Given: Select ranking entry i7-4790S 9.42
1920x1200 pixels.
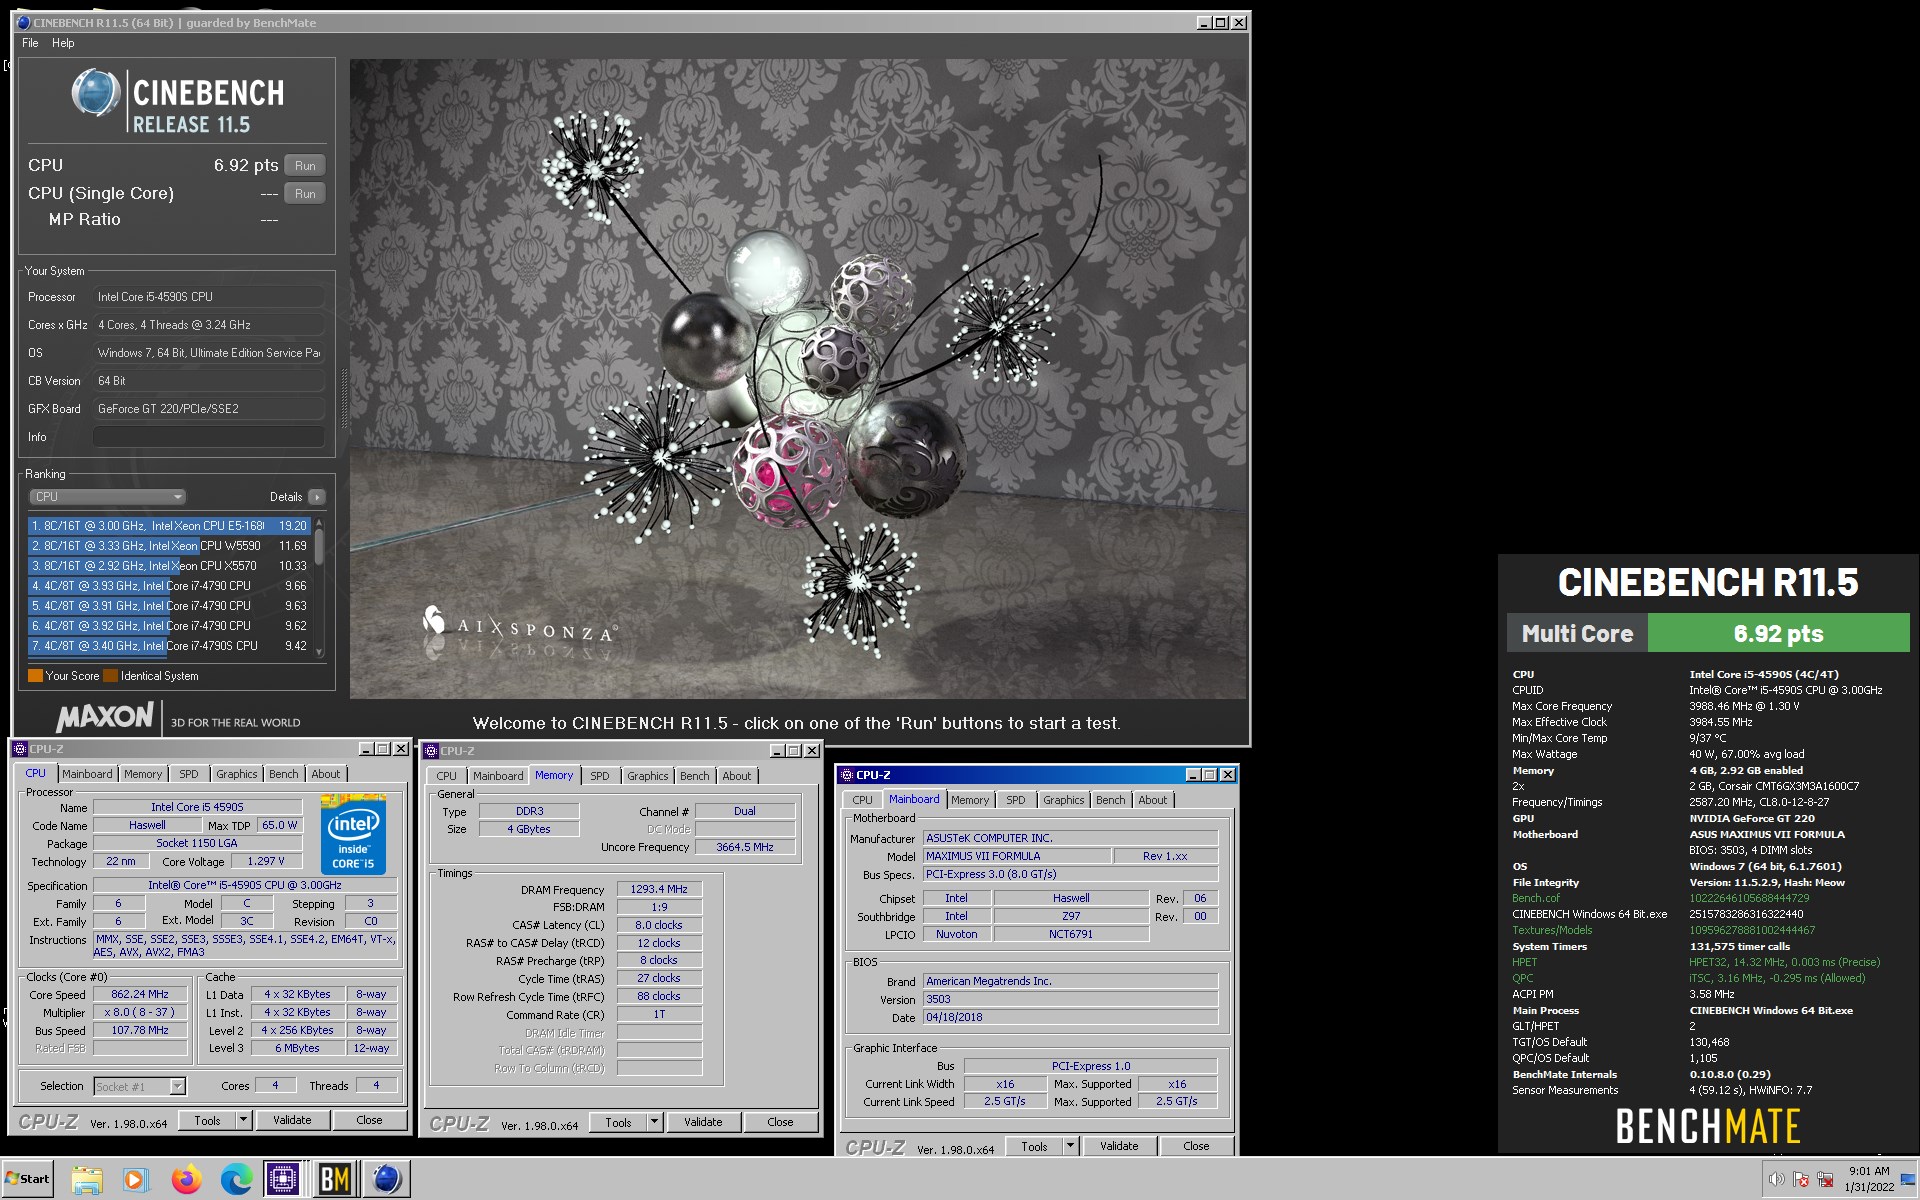Looking at the screenshot, I should point(169,646).
